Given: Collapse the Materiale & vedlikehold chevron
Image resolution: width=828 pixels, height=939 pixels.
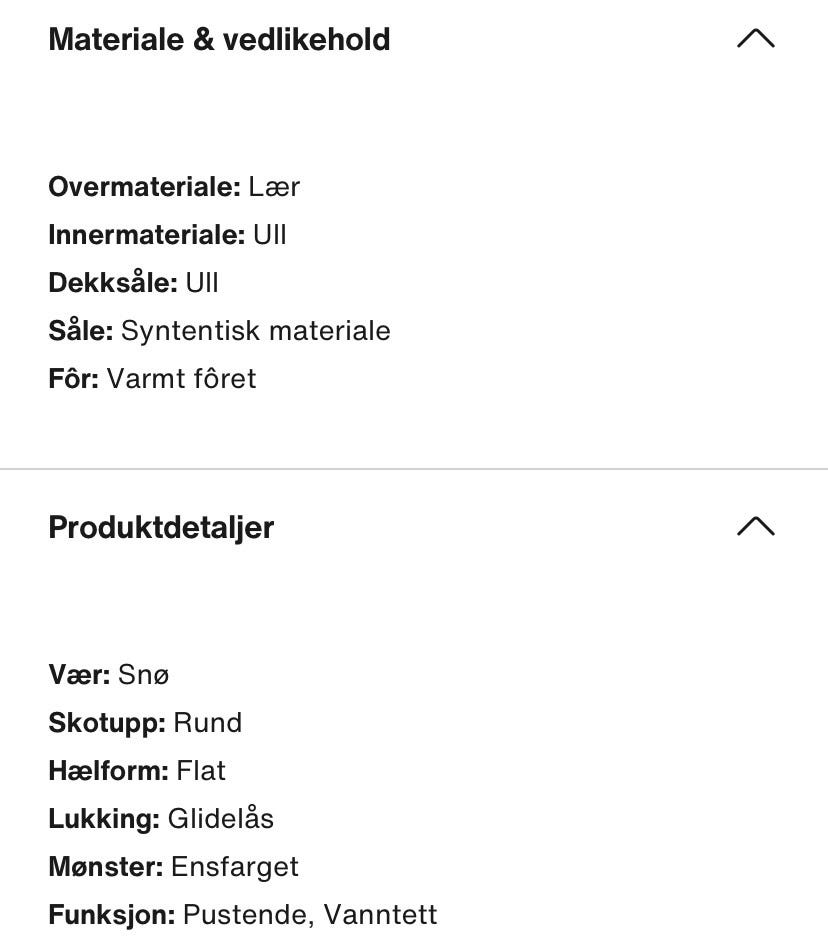Looking at the screenshot, I should (756, 38).
